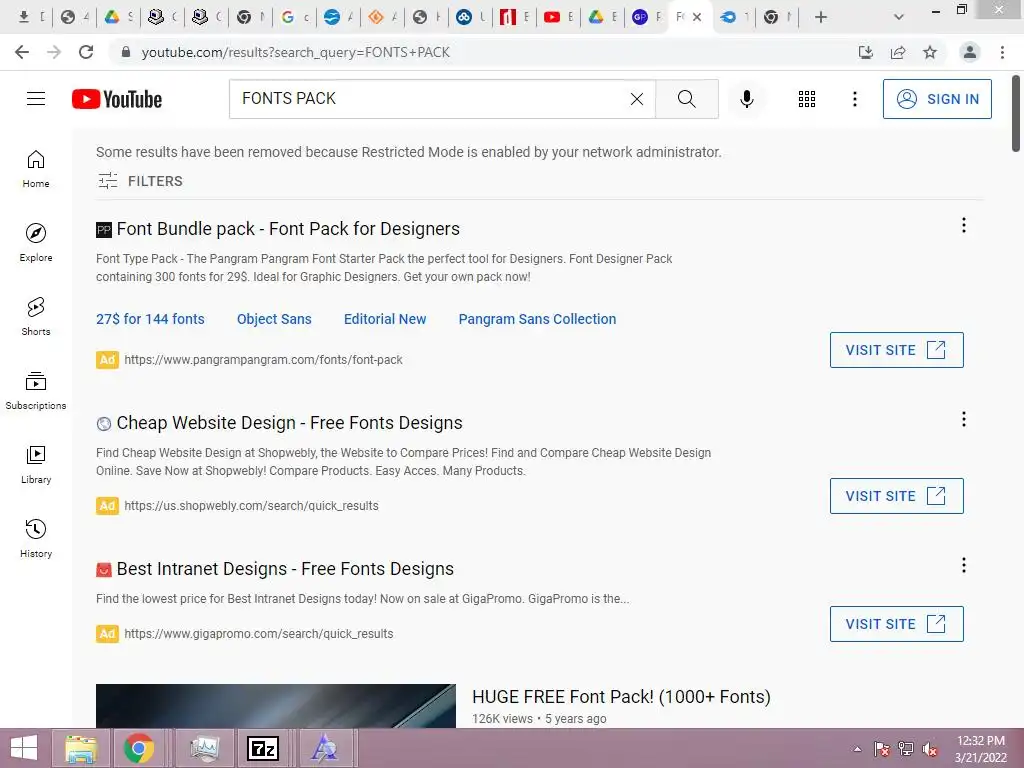Viewport: 1024px width, 768px height.
Task: Click the browser address bar URL
Action: click(296, 52)
